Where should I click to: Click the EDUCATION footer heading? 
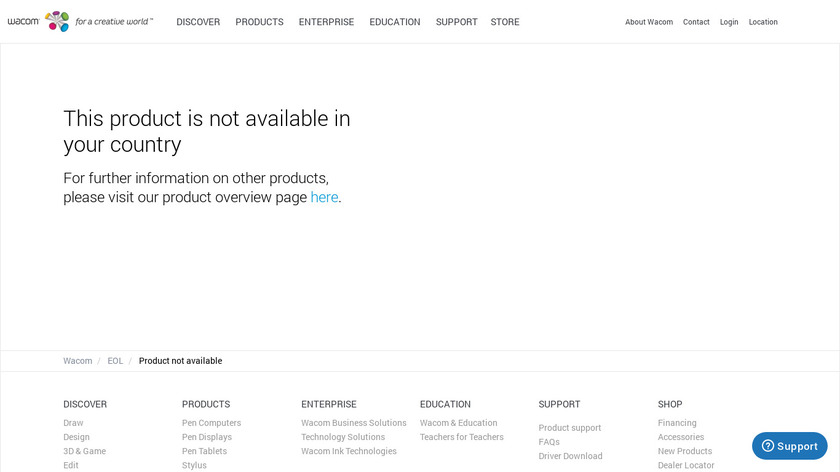[445, 404]
